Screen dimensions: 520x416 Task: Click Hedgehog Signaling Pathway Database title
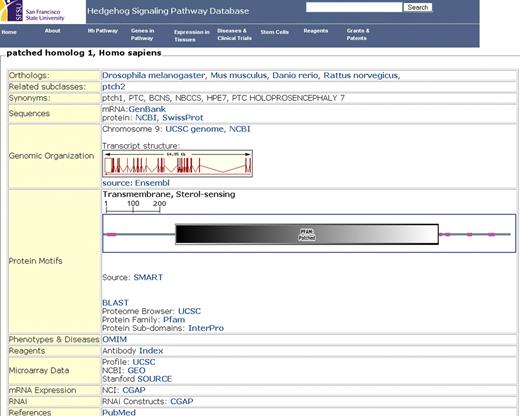[x=168, y=11]
